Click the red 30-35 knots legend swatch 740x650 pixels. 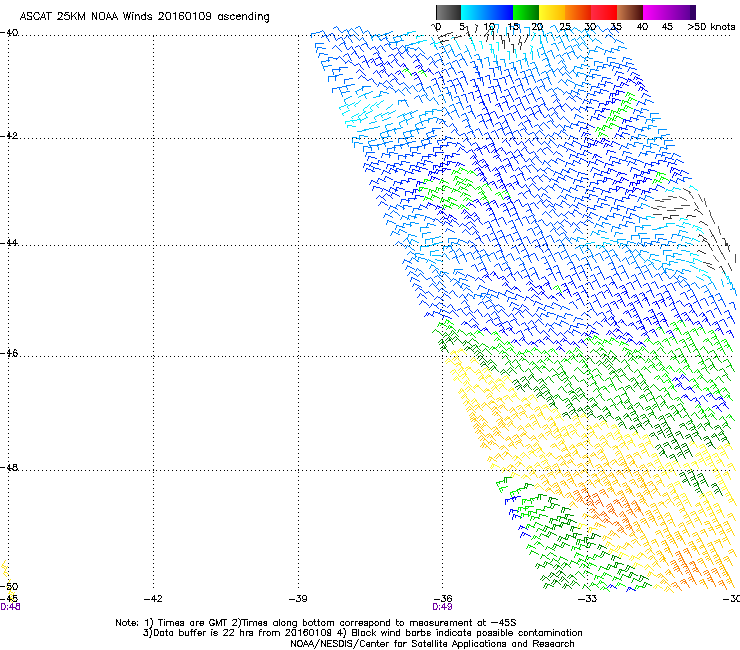(604, 12)
